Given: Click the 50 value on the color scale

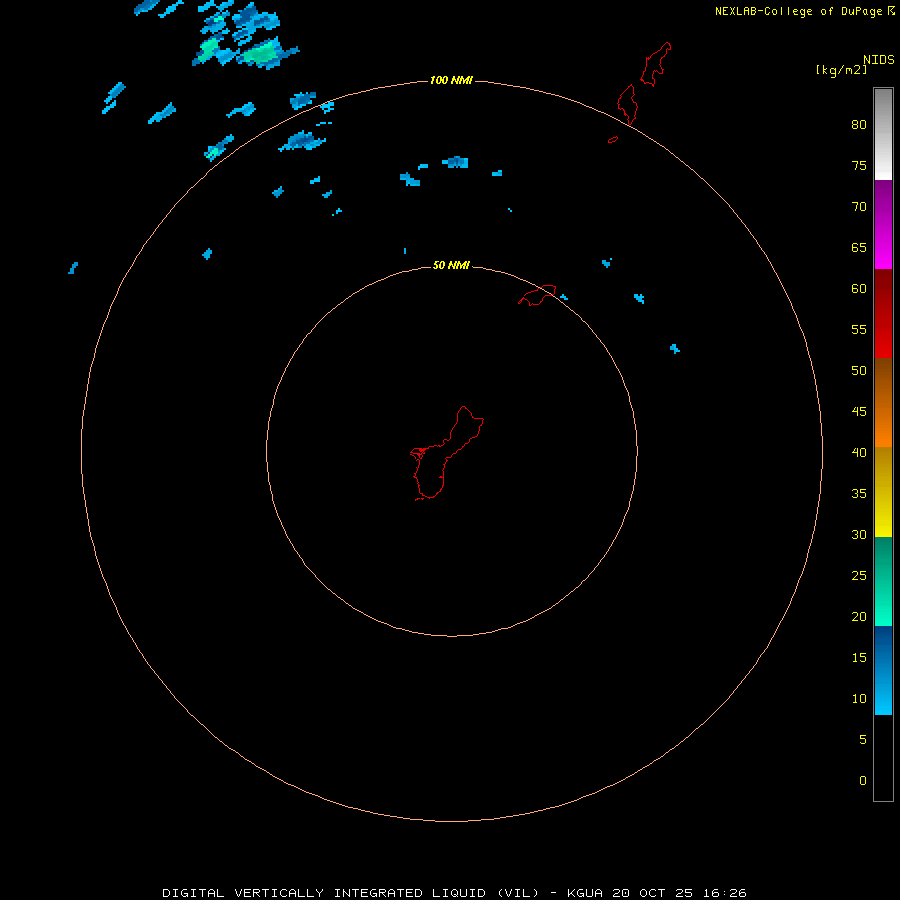Looking at the screenshot, I should click(859, 371).
